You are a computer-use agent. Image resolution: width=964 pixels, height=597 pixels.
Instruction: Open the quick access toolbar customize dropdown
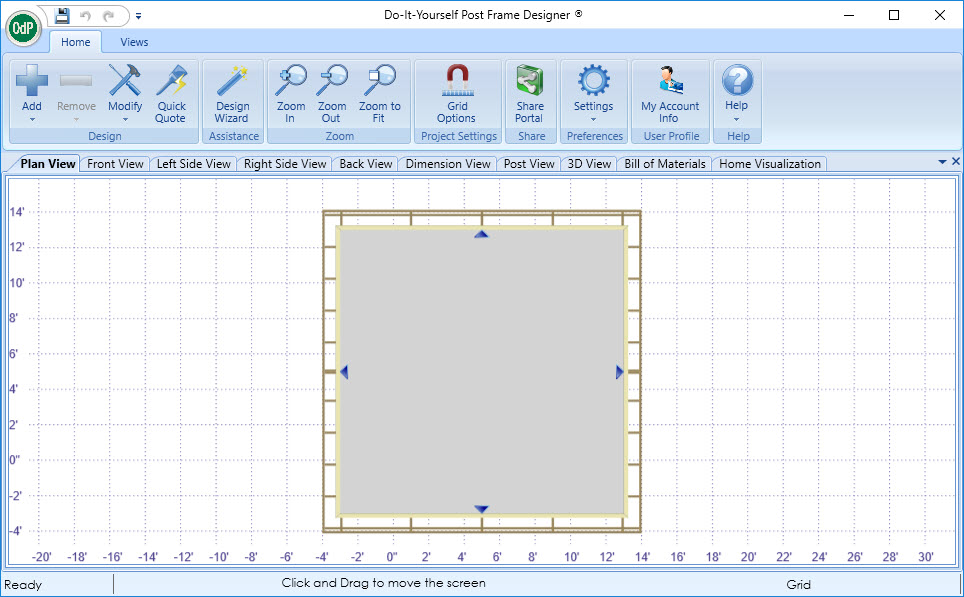(x=138, y=16)
